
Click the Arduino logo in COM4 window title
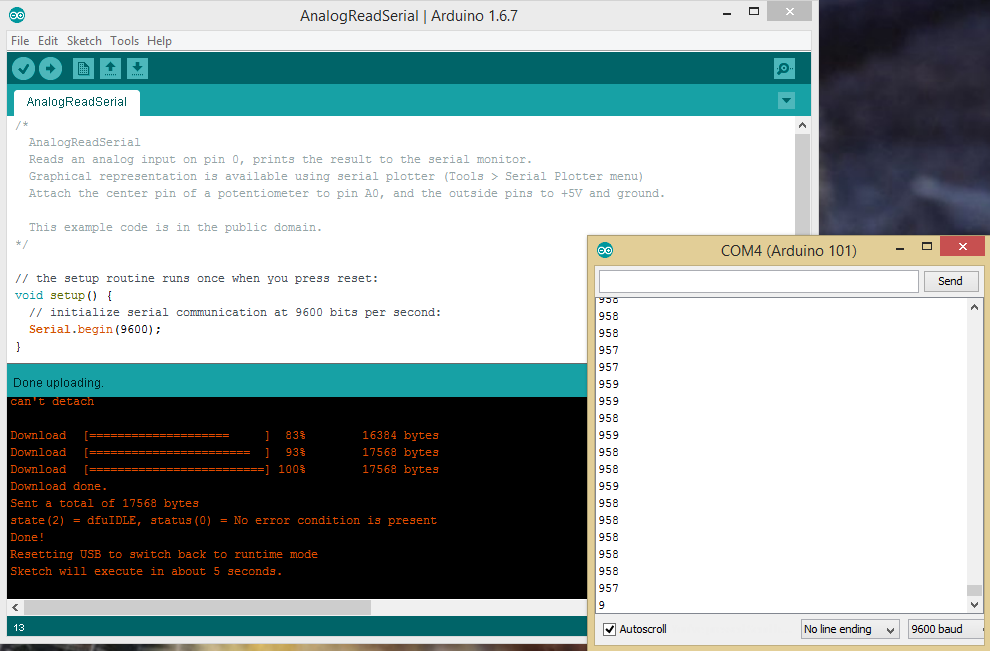point(605,251)
